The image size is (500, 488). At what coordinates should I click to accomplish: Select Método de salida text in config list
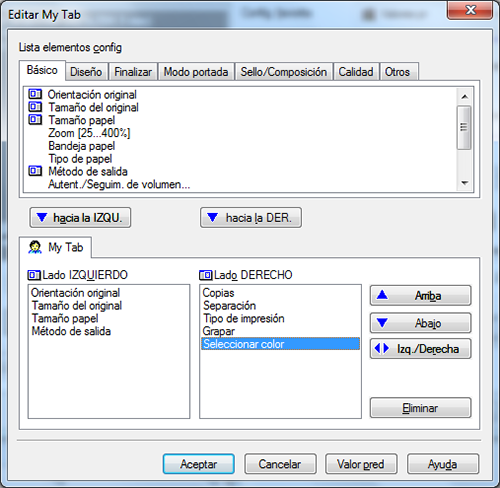88,171
